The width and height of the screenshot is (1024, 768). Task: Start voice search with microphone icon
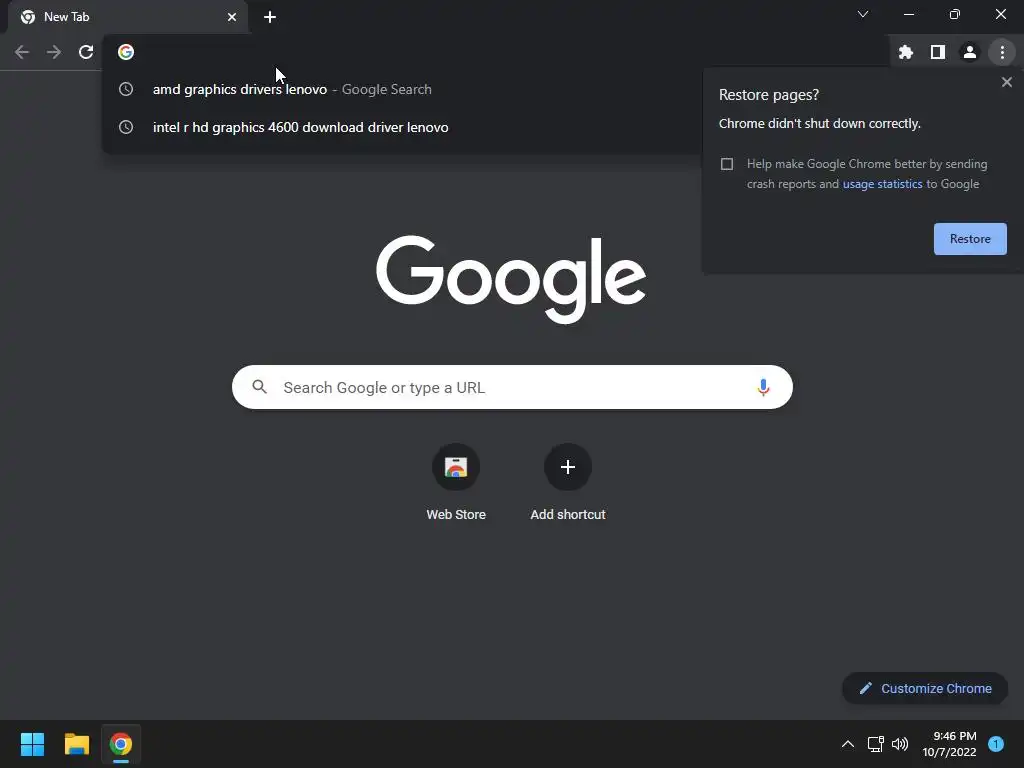(x=763, y=387)
